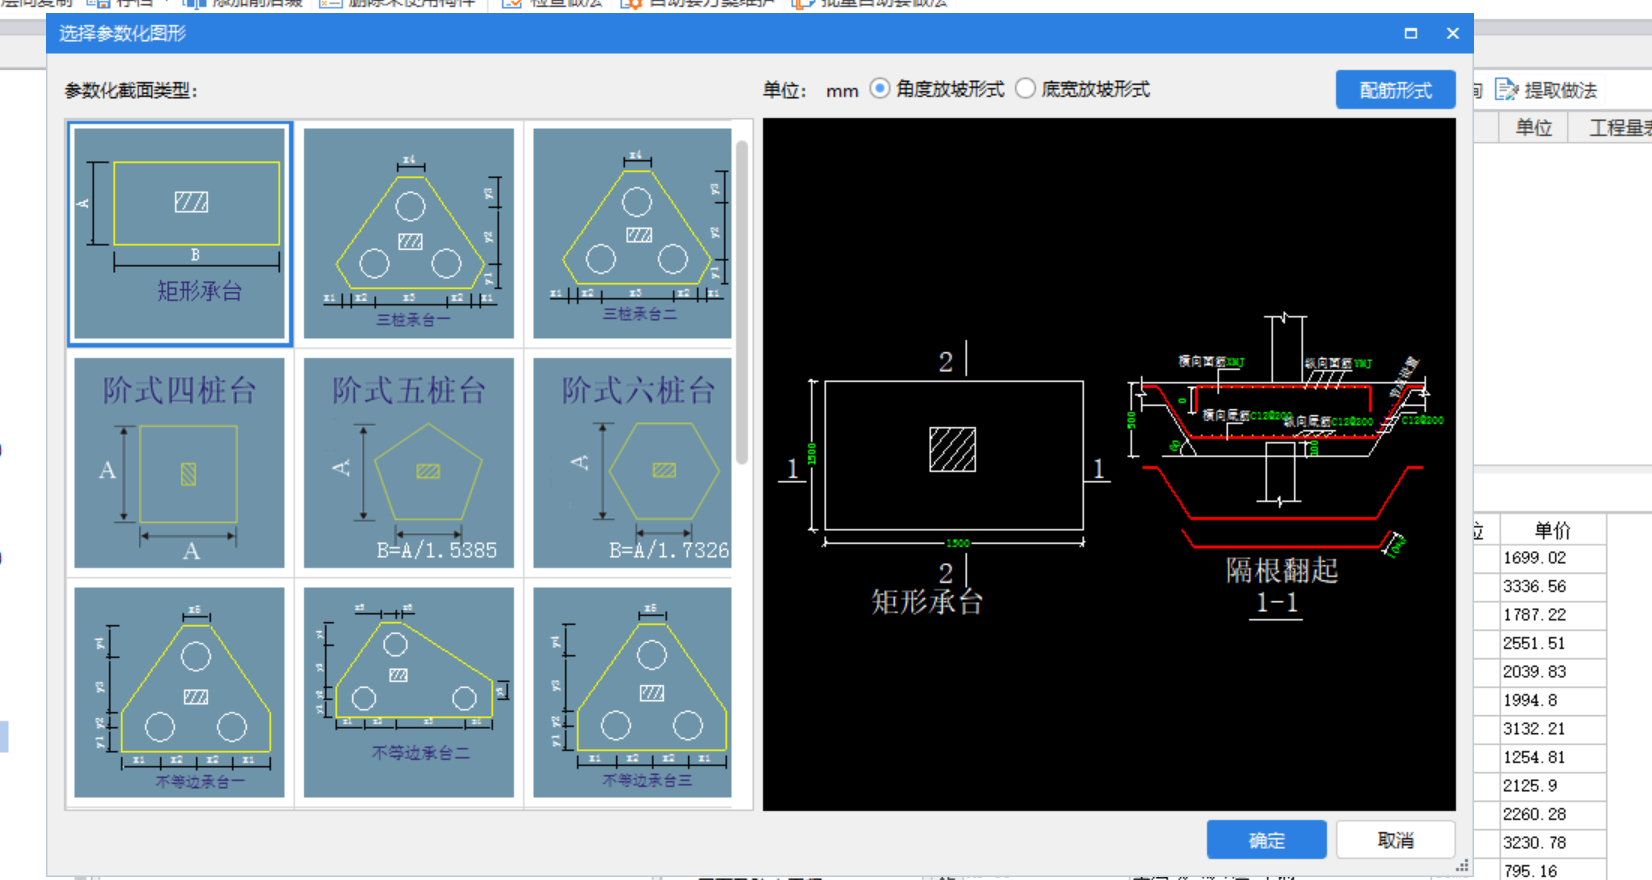
Task: Choose the 阶式六桩台 thumbnail
Action: (632, 463)
